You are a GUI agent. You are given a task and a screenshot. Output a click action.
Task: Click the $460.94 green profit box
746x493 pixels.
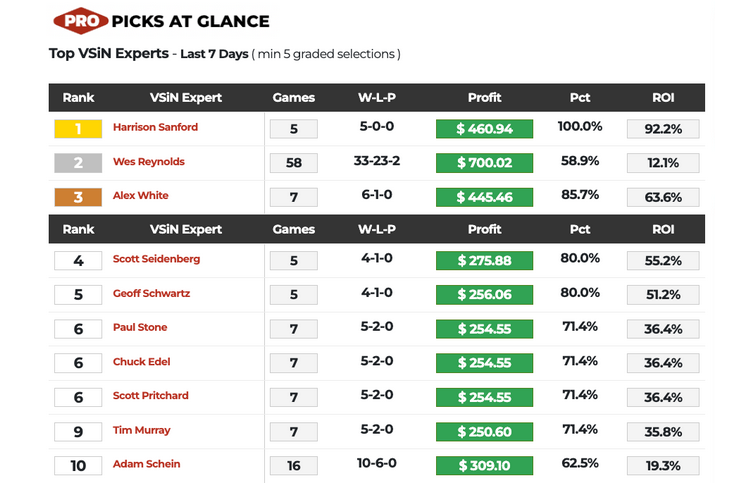[x=484, y=129]
